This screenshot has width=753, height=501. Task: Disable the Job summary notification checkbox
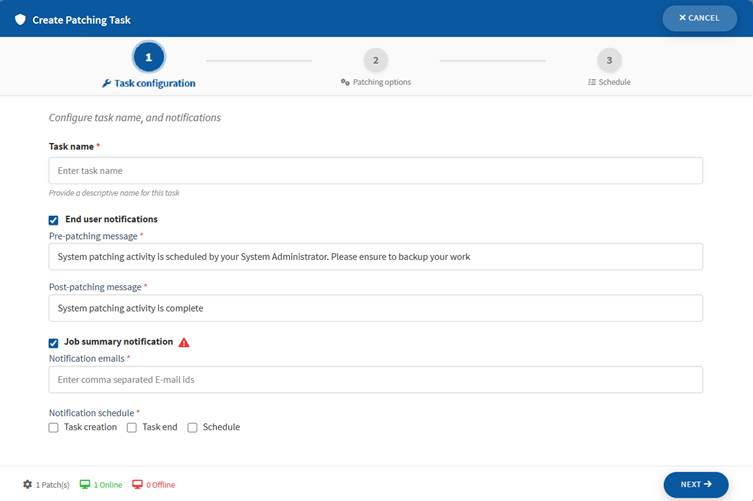click(x=54, y=343)
